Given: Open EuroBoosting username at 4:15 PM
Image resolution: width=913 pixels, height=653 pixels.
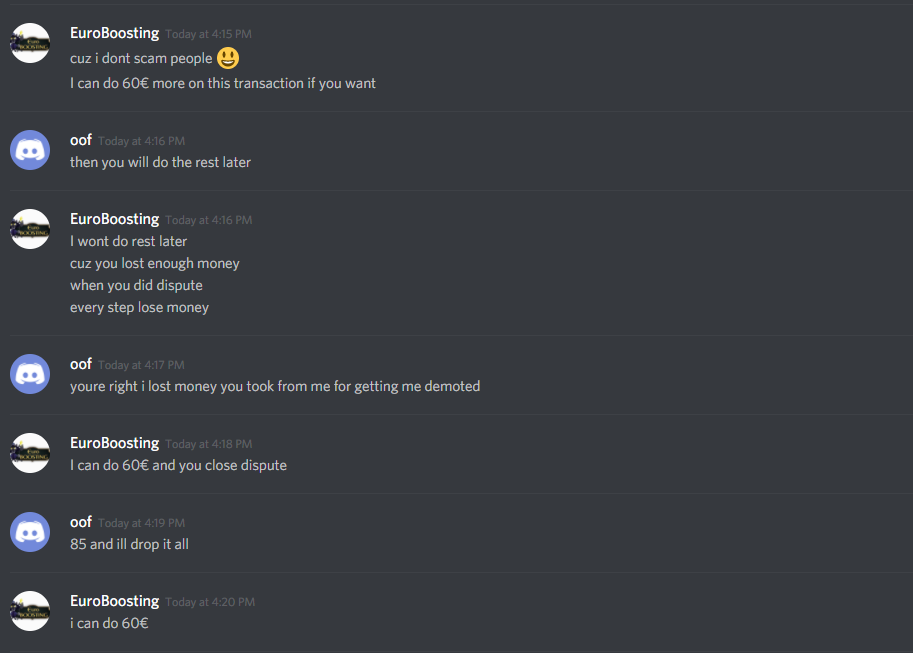Looking at the screenshot, I should (x=114, y=33).
